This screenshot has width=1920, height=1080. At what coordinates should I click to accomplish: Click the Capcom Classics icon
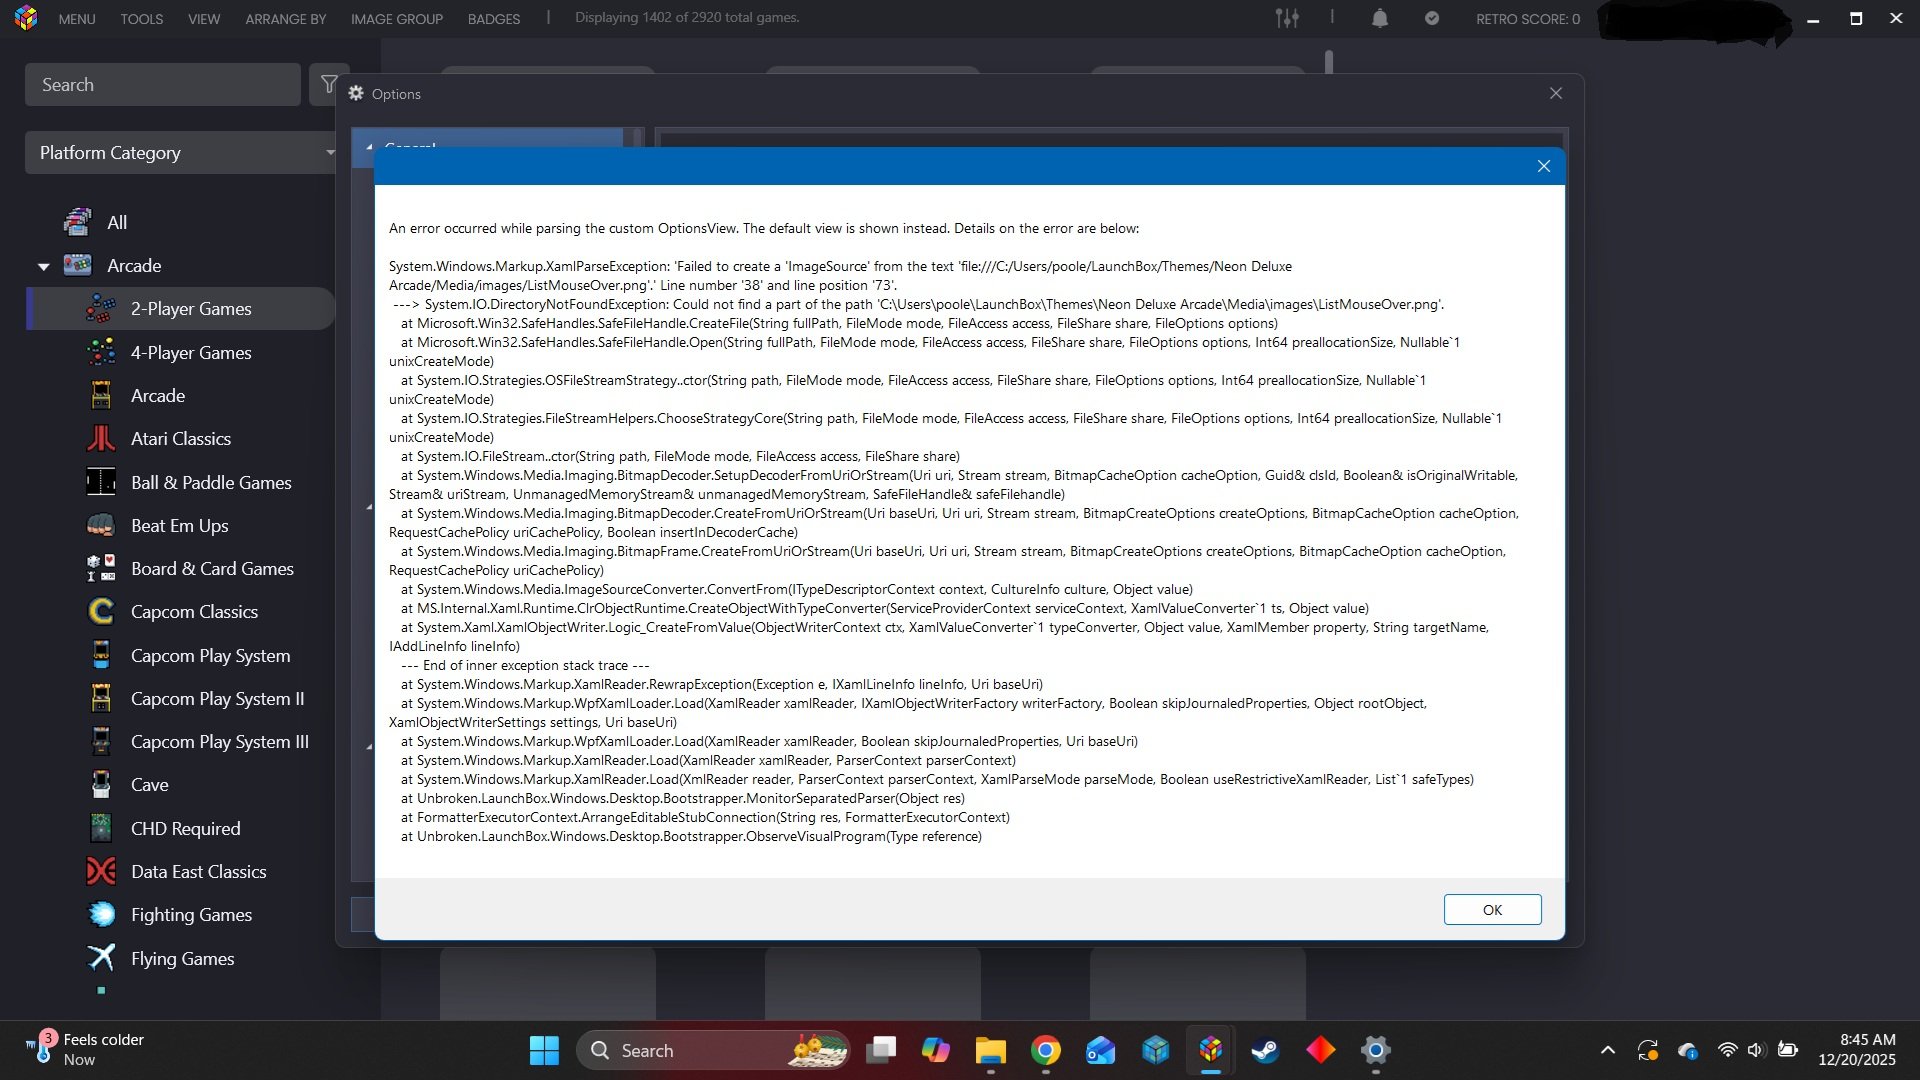[101, 612]
